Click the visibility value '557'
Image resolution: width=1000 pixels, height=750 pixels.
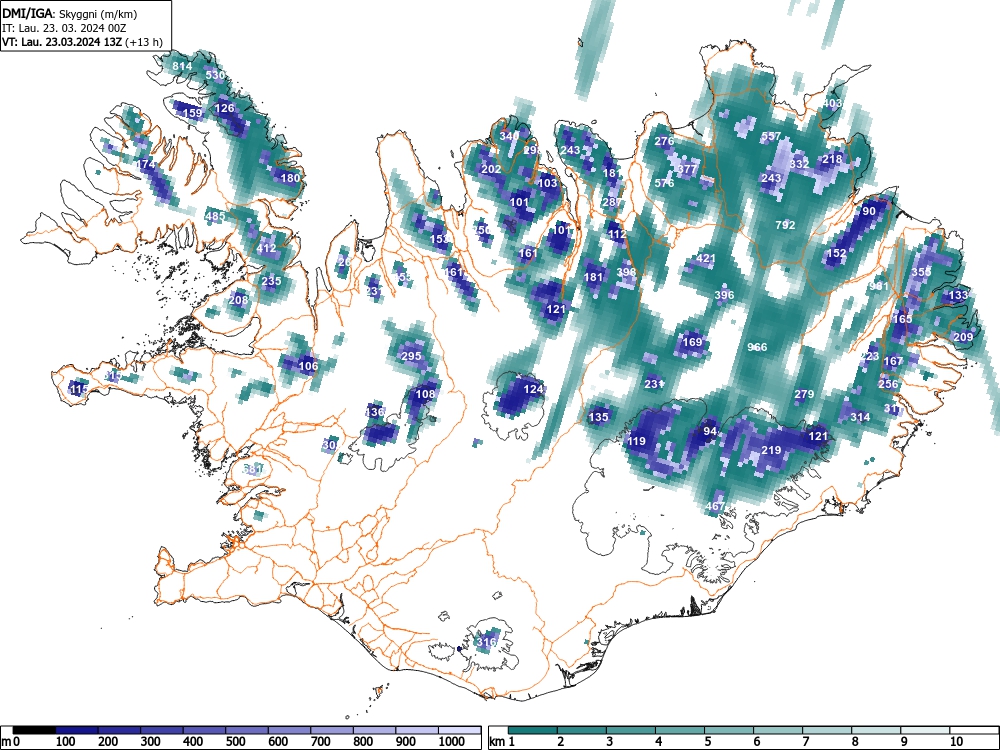771,136
